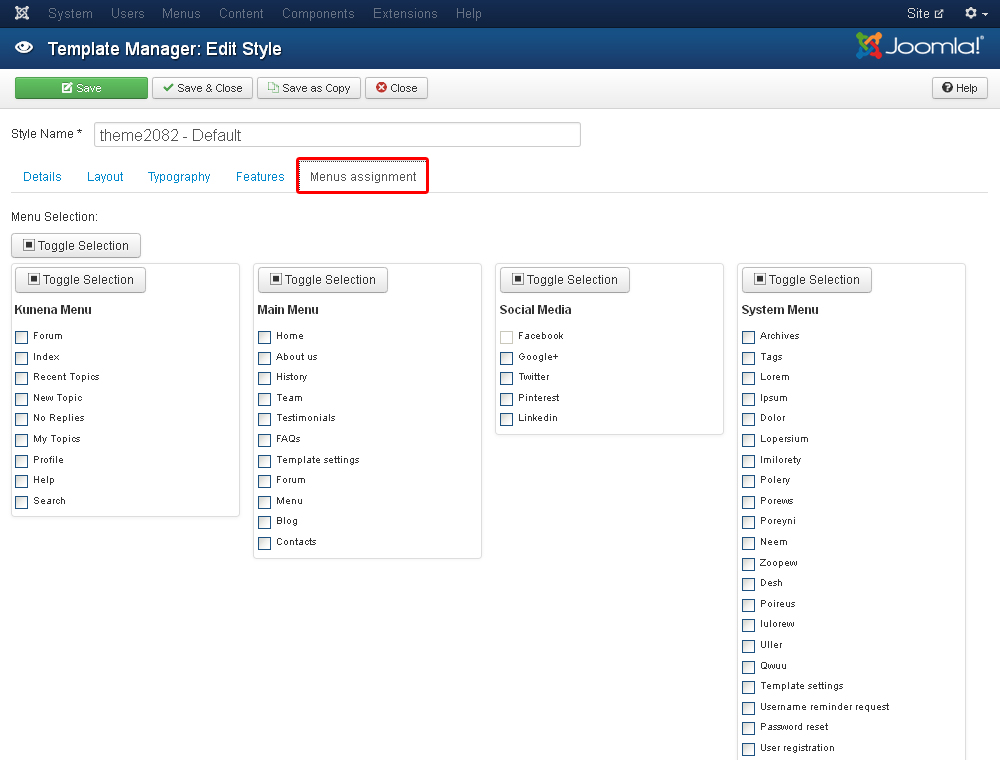This screenshot has height=760, width=1000.
Task: Enable the History checkbox
Action: pos(265,378)
